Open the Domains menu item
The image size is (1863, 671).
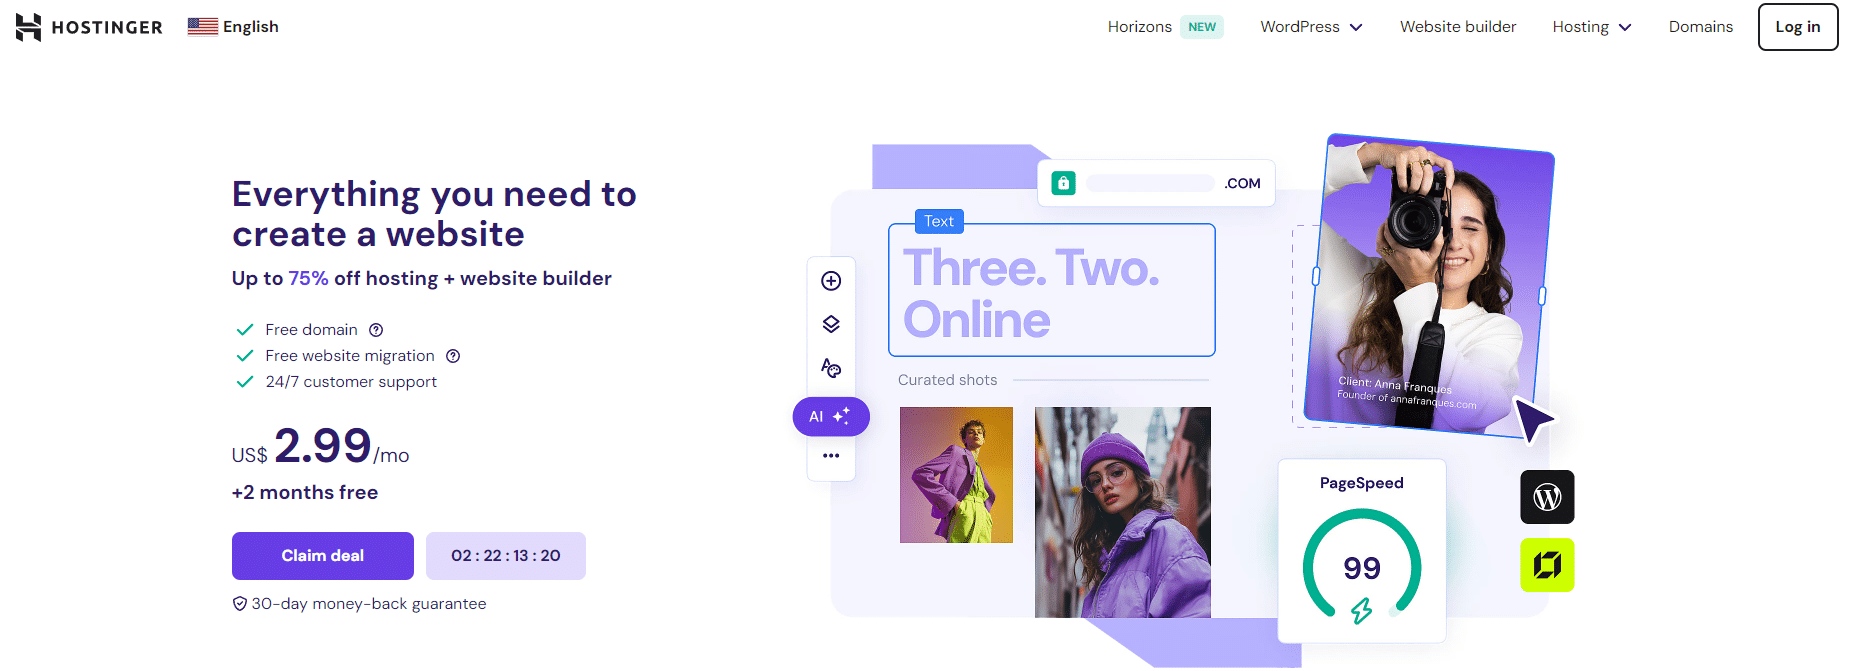click(1700, 27)
